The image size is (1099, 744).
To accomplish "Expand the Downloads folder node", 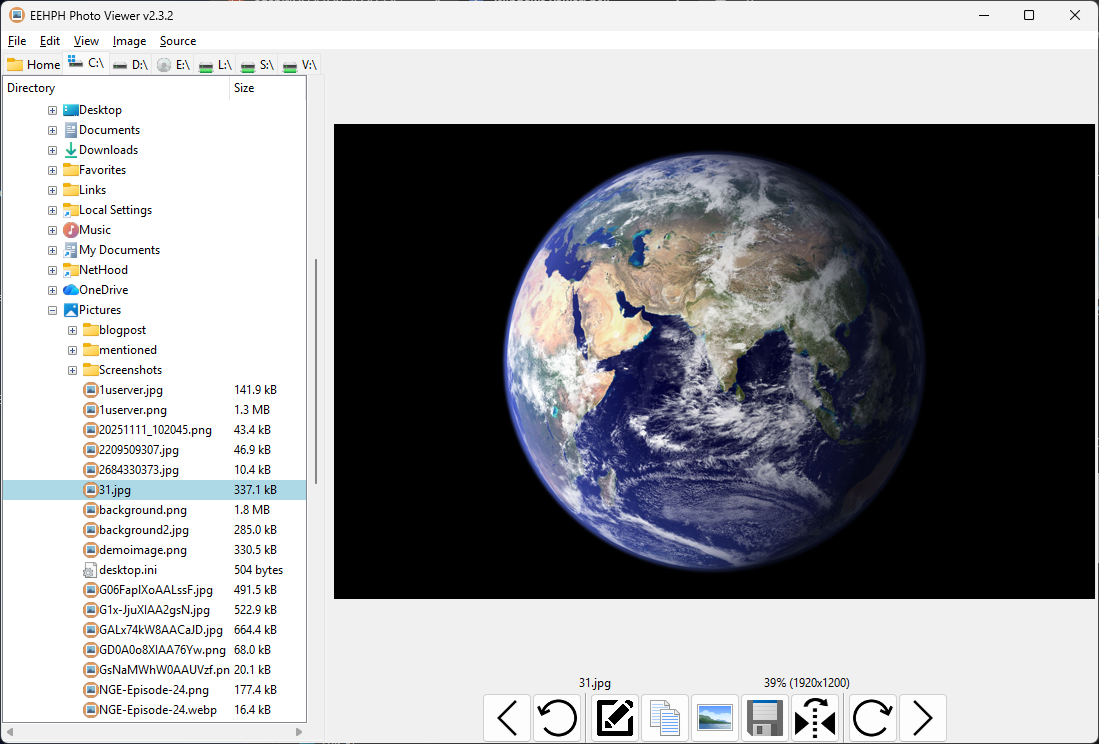I will pos(53,150).
